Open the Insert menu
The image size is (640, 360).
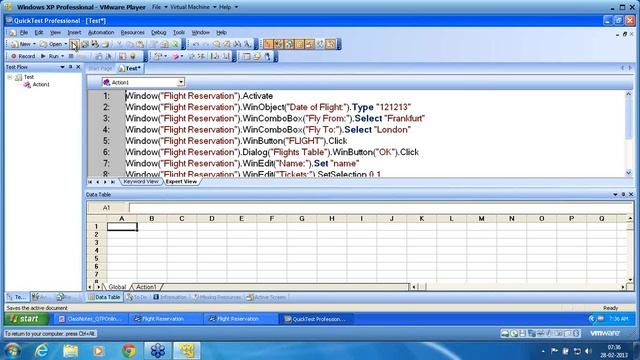pyautogui.click(x=74, y=32)
